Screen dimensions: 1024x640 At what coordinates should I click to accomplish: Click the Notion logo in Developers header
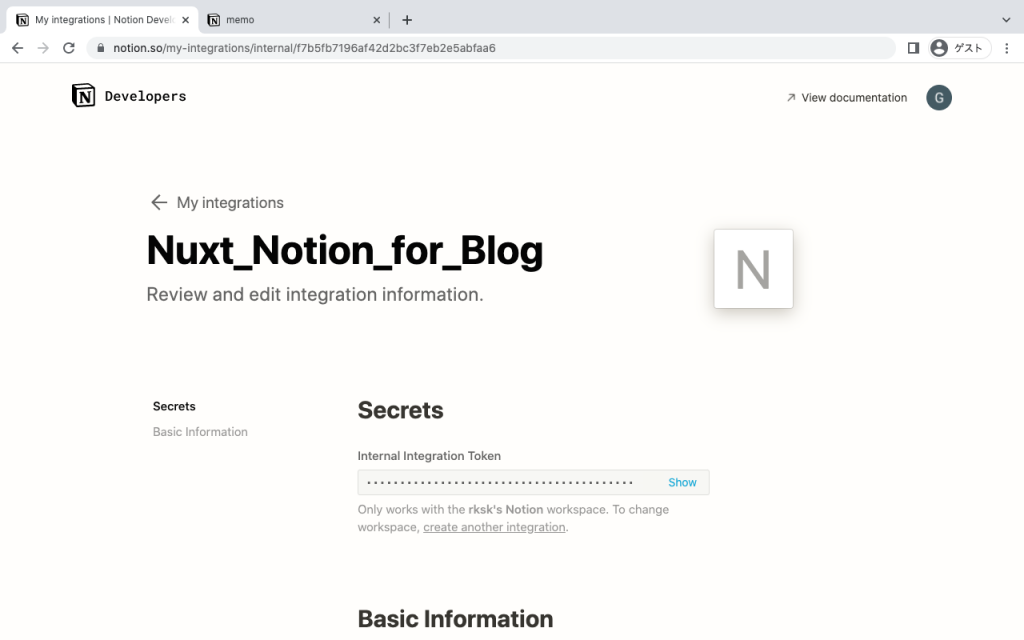click(84, 96)
